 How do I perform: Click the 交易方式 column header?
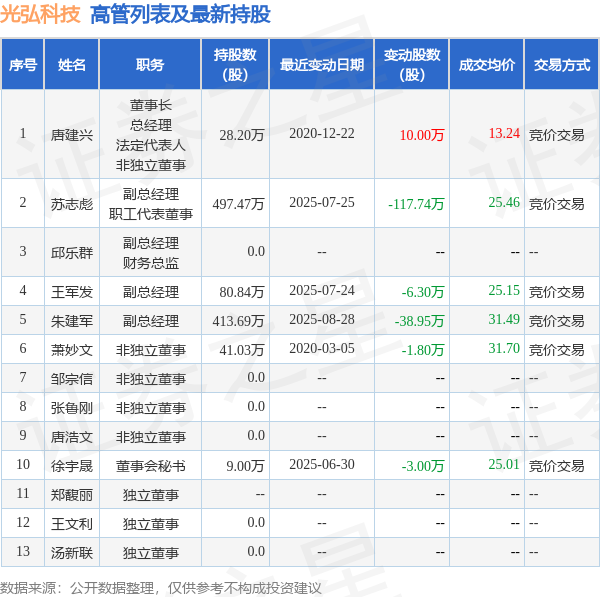point(562,65)
